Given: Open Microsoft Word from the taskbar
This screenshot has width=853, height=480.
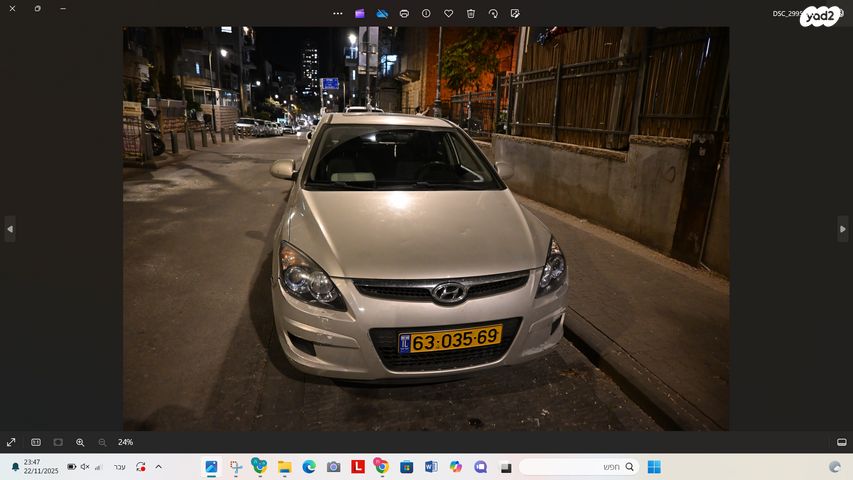Looking at the screenshot, I should point(431,467).
